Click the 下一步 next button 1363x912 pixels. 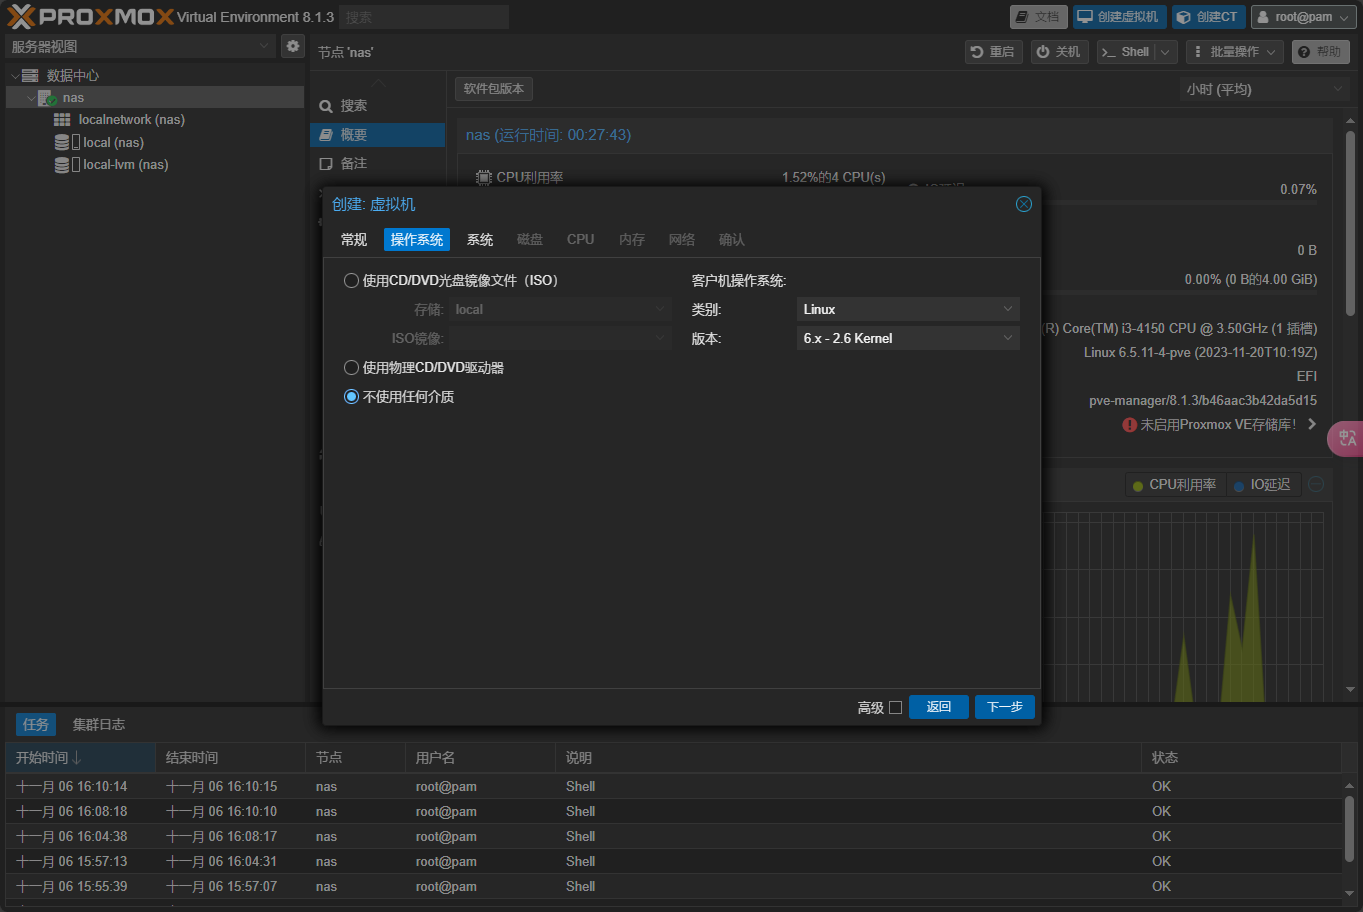1004,707
